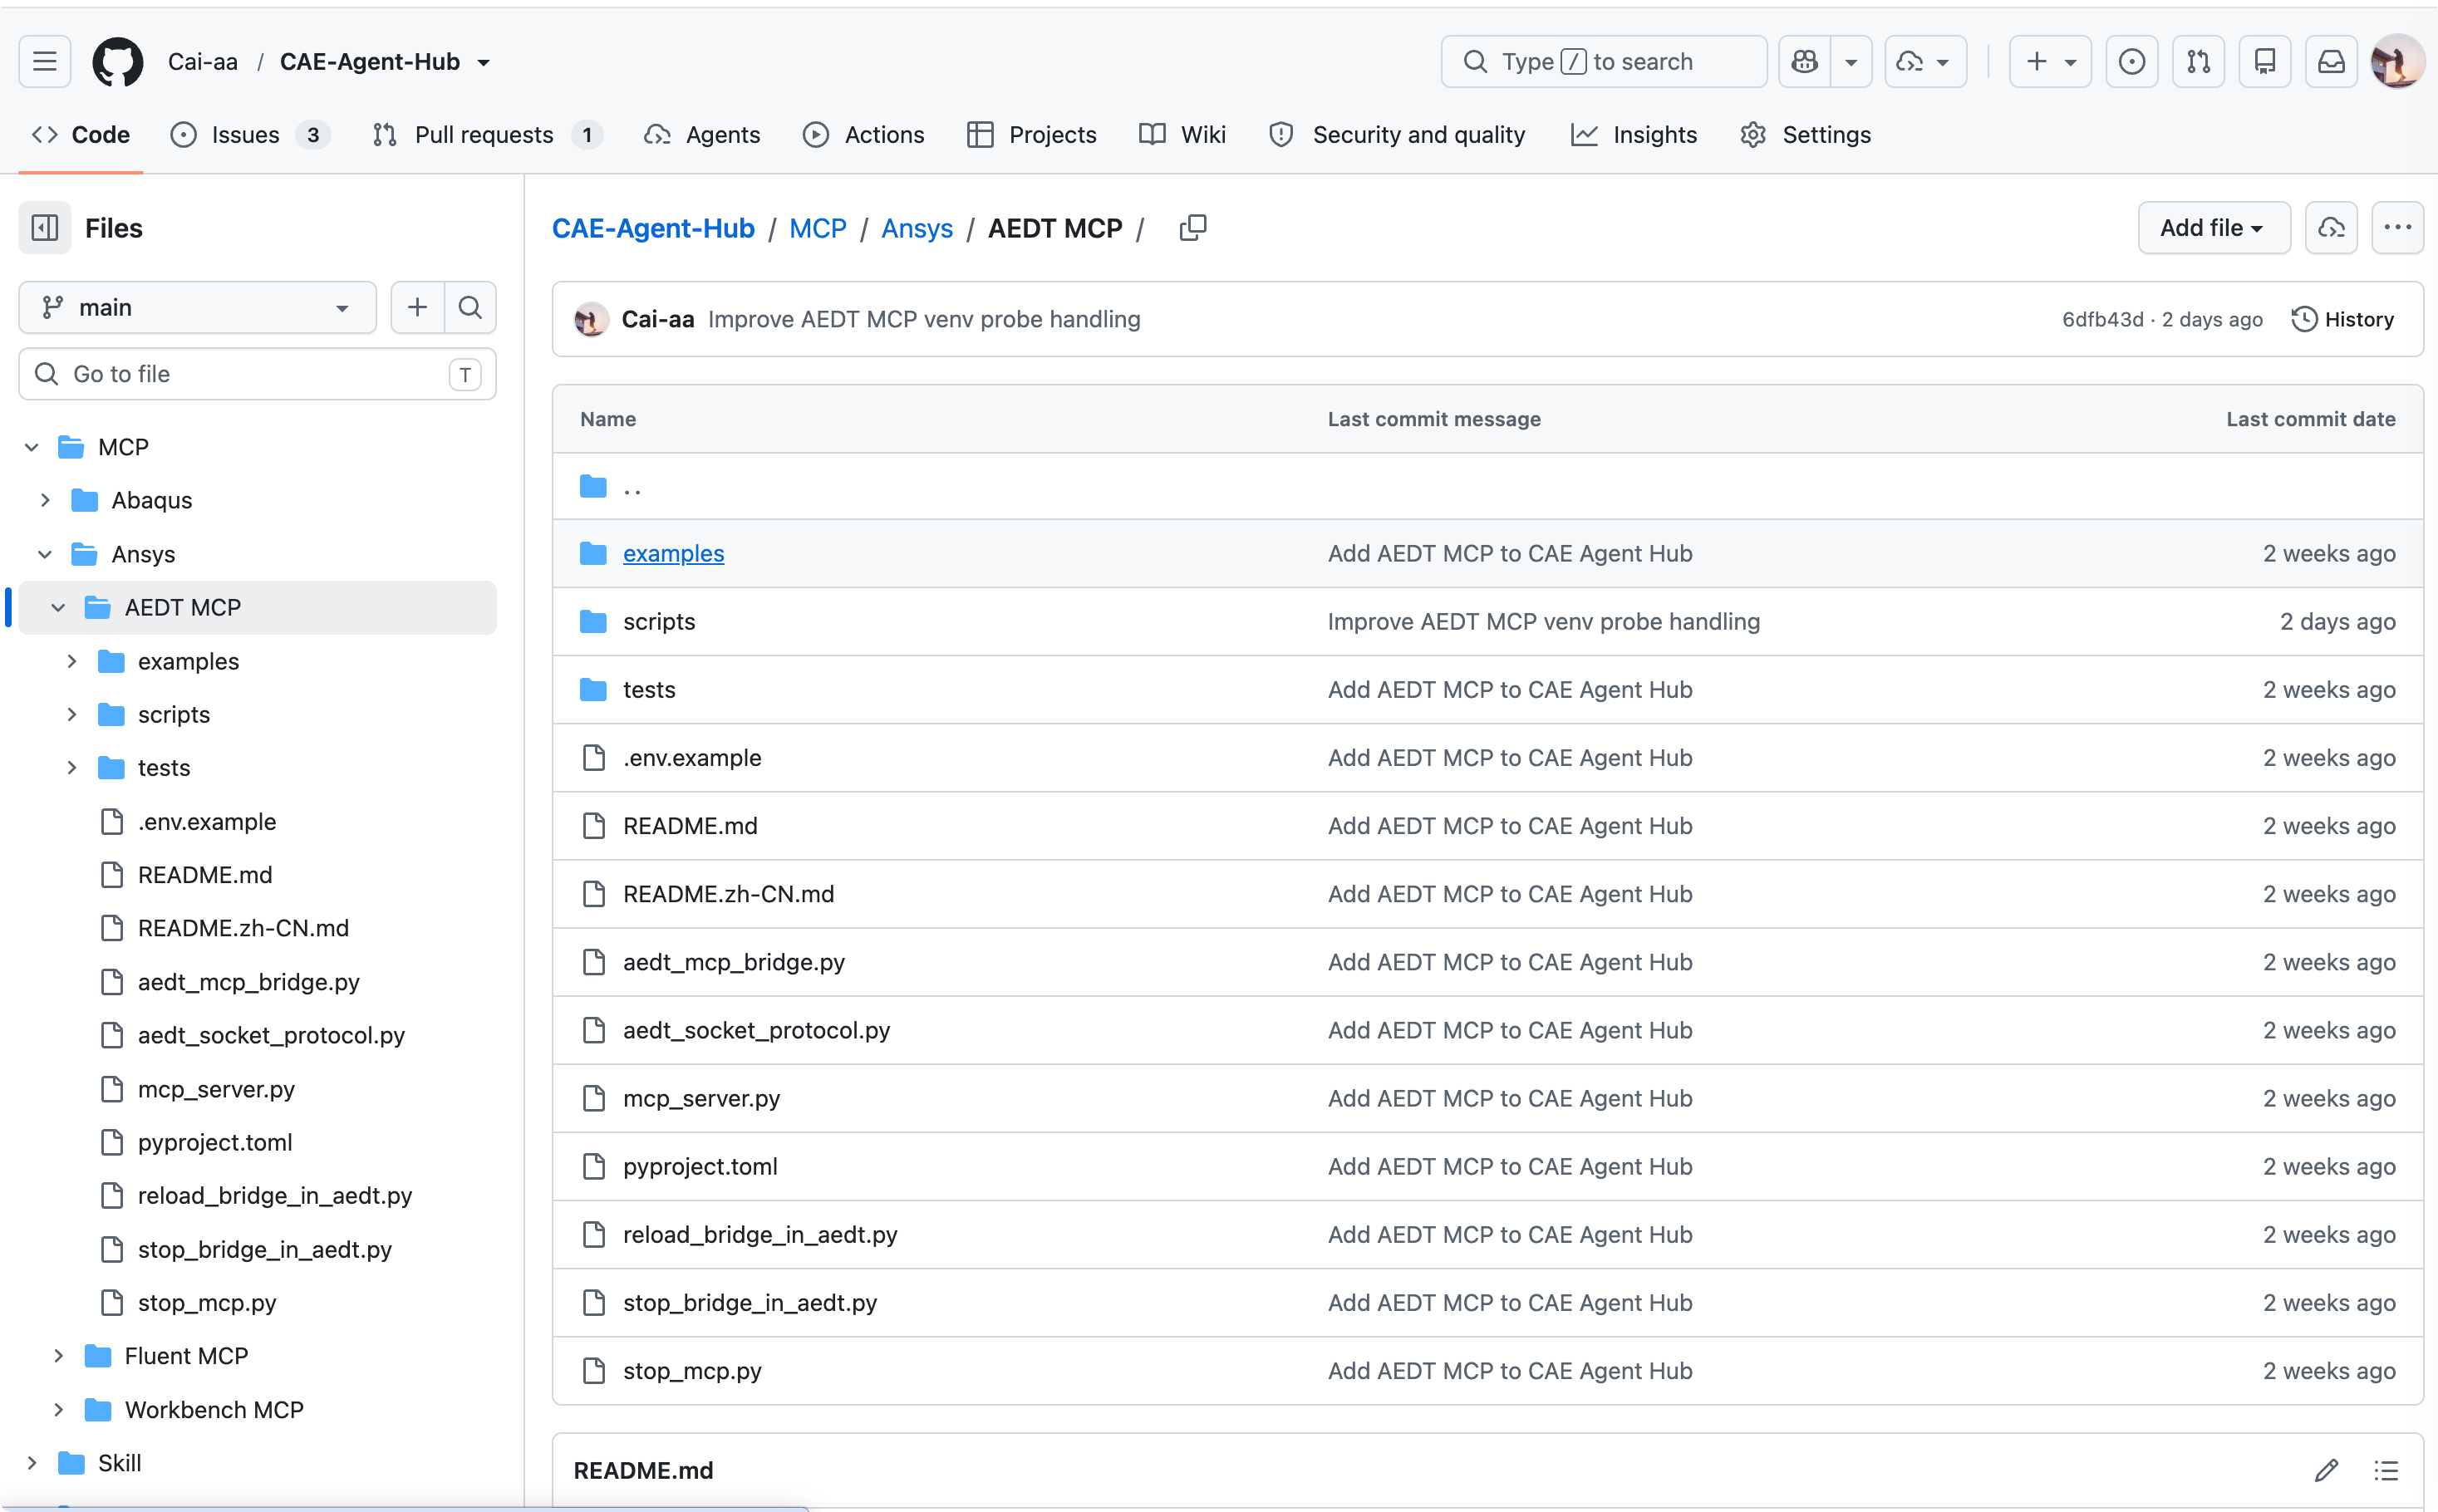This screenshot has height=1512, width=2438.
Task: Open the Wiki tab
Action: pyautogui.click(x=1183, y=135)
